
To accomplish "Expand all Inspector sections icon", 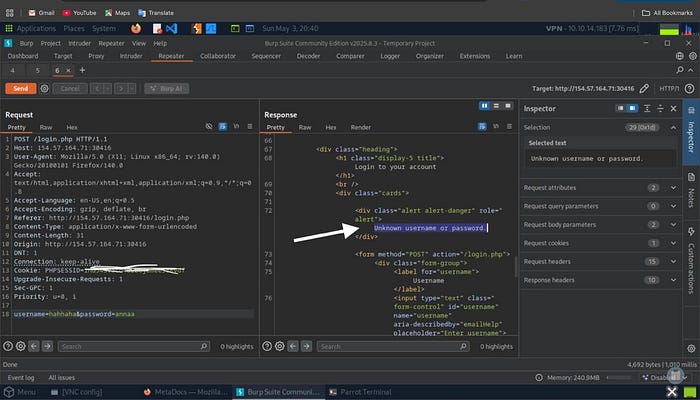I will 647,108.
